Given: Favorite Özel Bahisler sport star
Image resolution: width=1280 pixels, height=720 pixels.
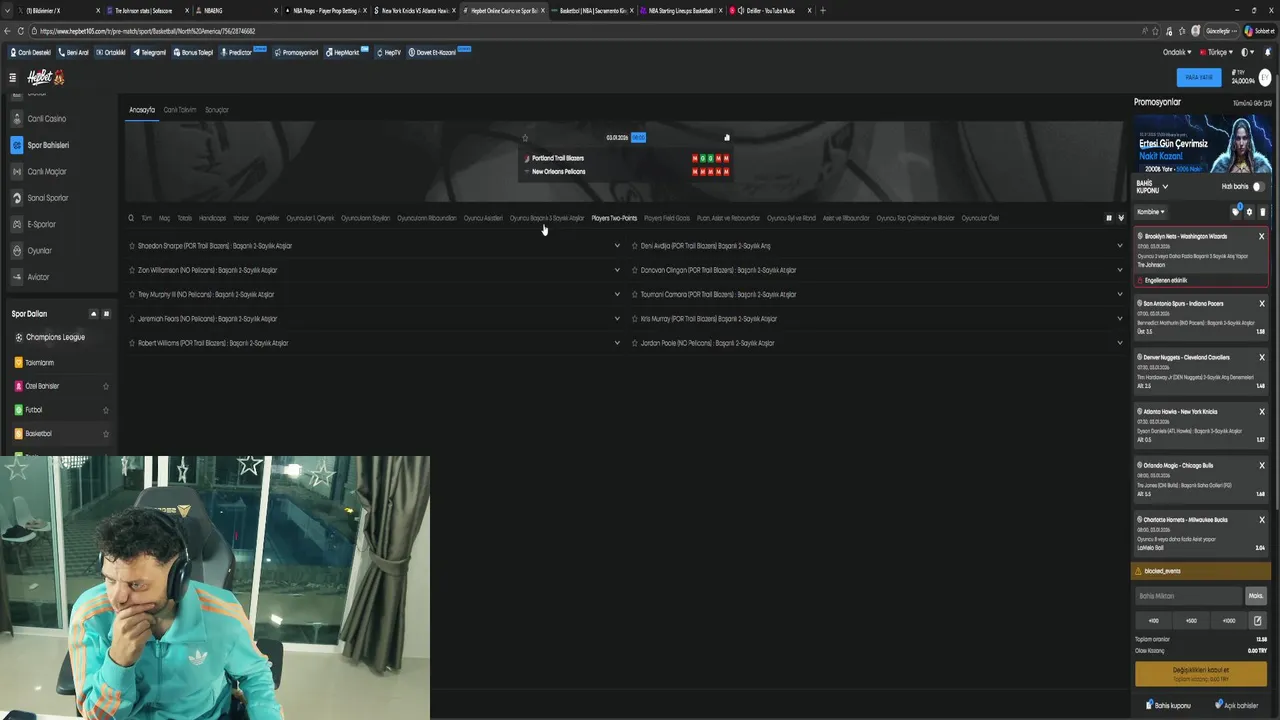Looking at the screenshot, I should 106,386.
